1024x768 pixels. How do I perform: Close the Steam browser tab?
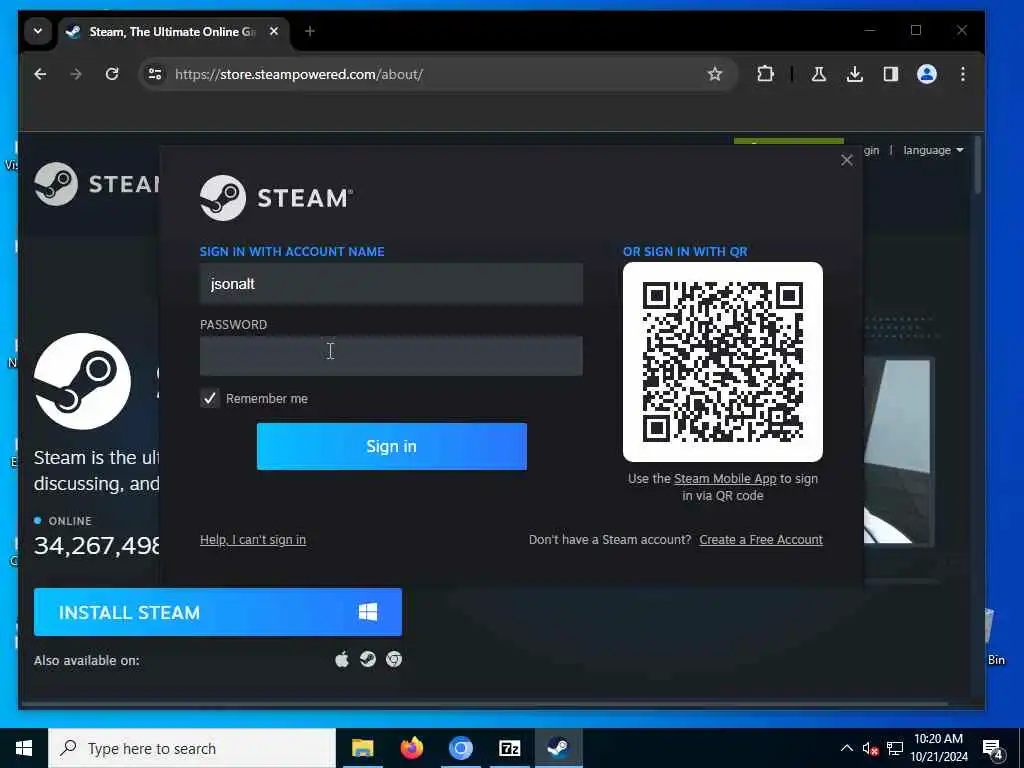(x=274, y=31)
